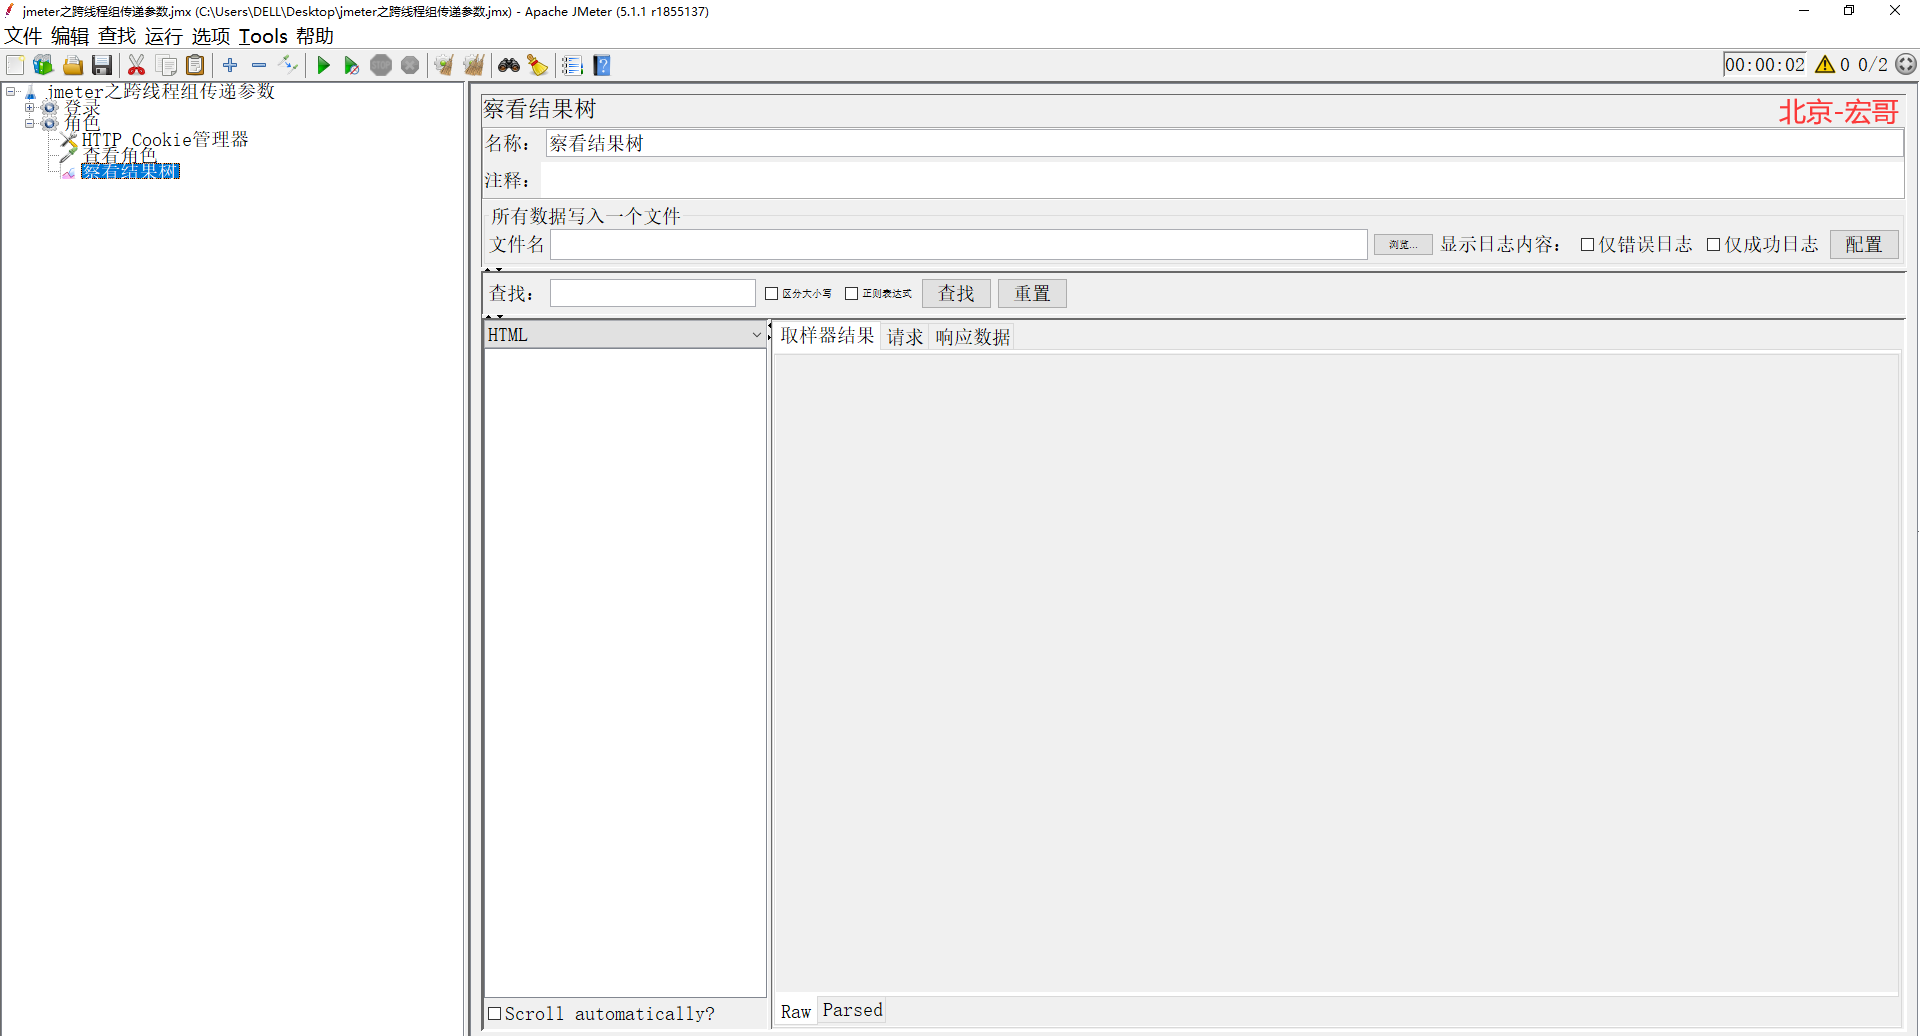
Task: Select HTTP Cookie管理器 tree item
Action: [x=165, y=140]
